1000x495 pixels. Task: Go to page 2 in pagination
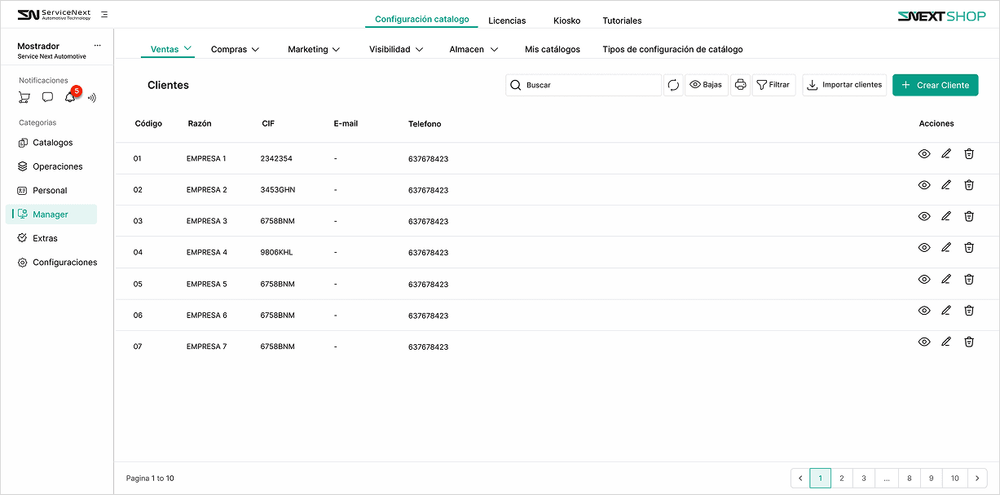842,479
